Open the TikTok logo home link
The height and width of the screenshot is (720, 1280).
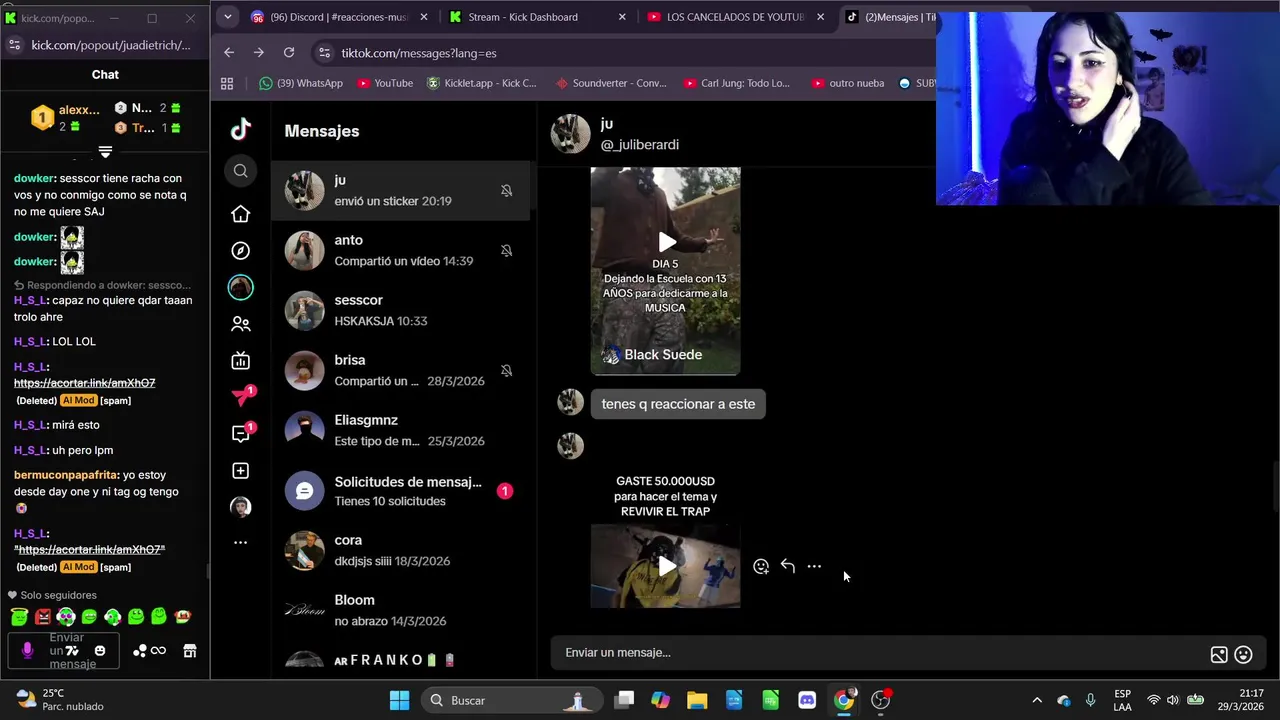click(x=241, y=129)
